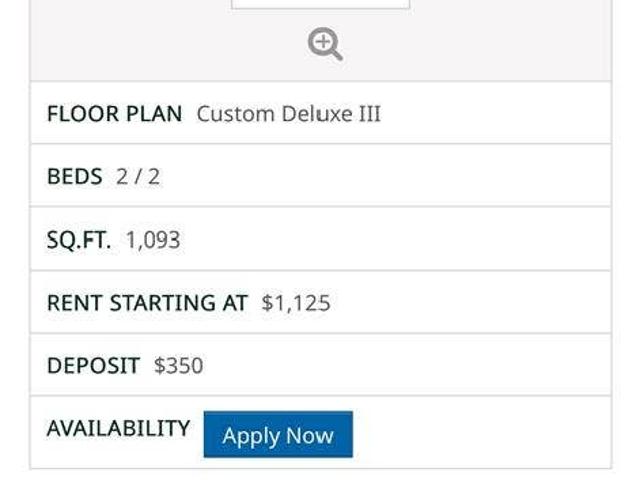Screen dimensions: 640x480
Task: Click the 2 / 2 beds value
Action: click(x=138, y=177)
